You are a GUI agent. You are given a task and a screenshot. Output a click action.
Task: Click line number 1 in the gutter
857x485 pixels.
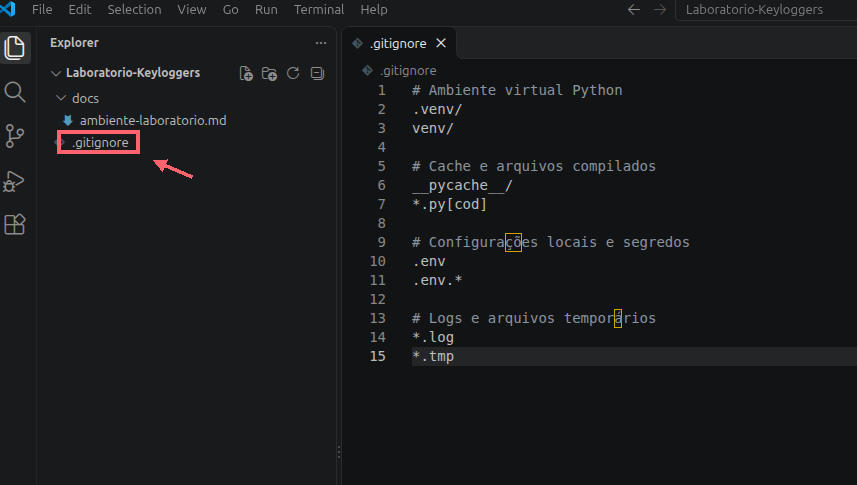click(x=381, y=90)
